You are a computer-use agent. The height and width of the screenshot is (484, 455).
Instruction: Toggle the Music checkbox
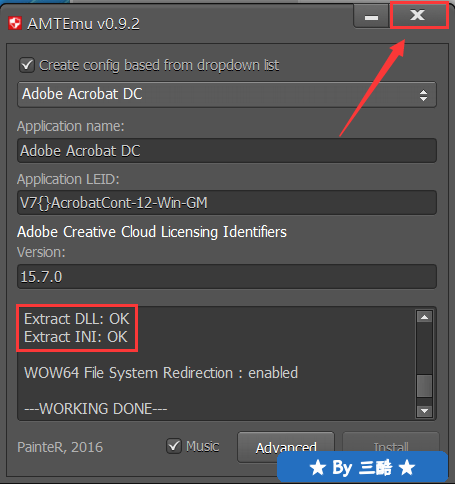(x=174, y=446)
